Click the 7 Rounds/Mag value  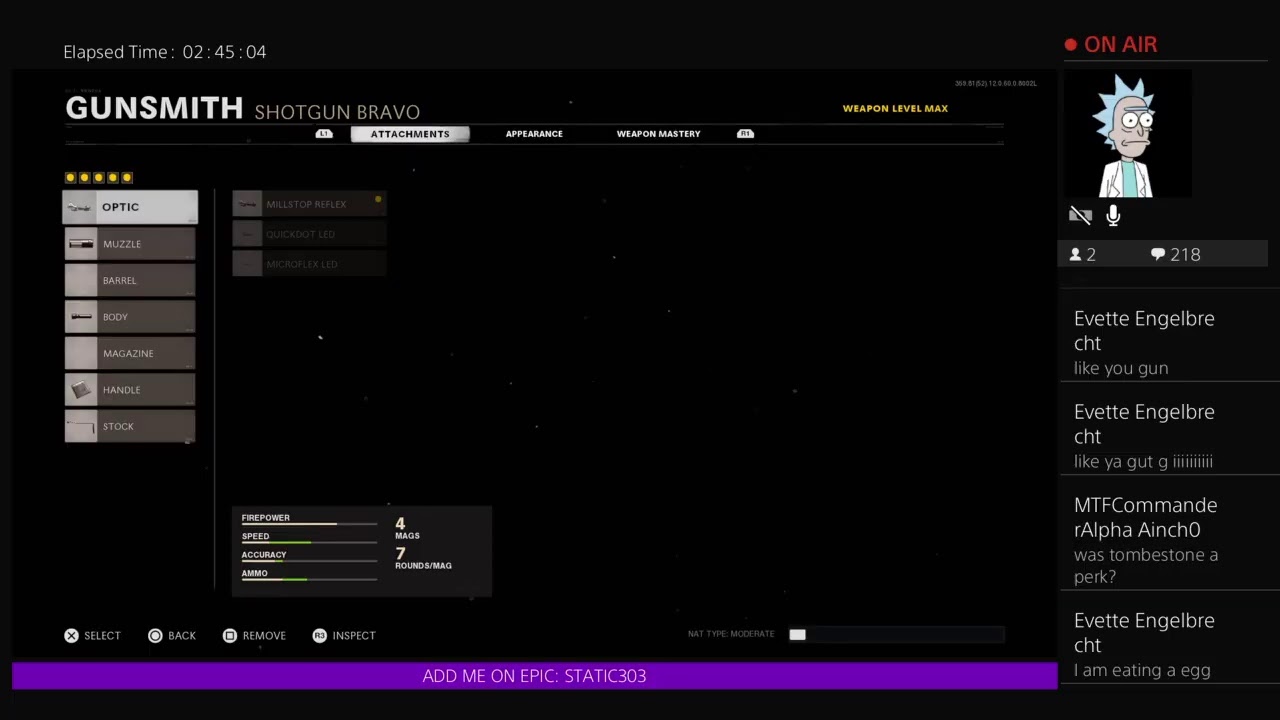(x=422, y=558)
